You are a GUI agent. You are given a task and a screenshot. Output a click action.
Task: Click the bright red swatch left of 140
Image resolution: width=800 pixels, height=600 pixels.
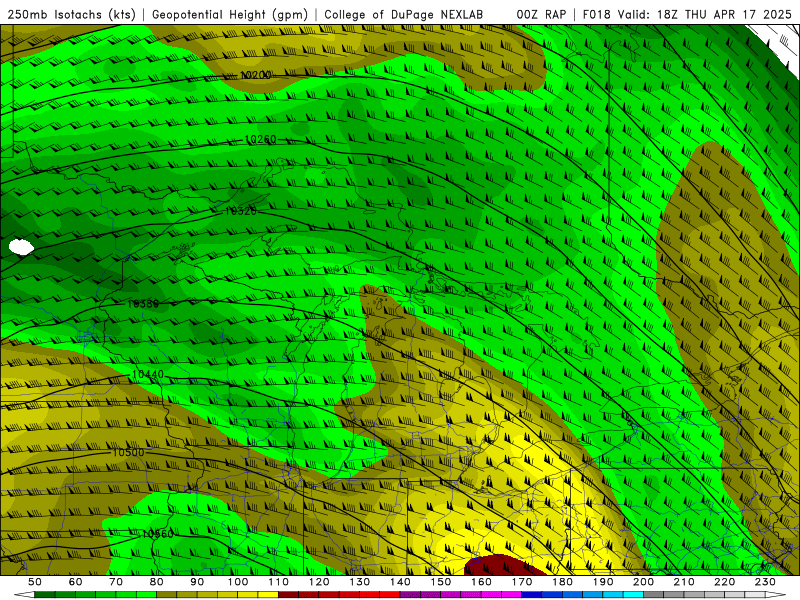tap(390, 595)
